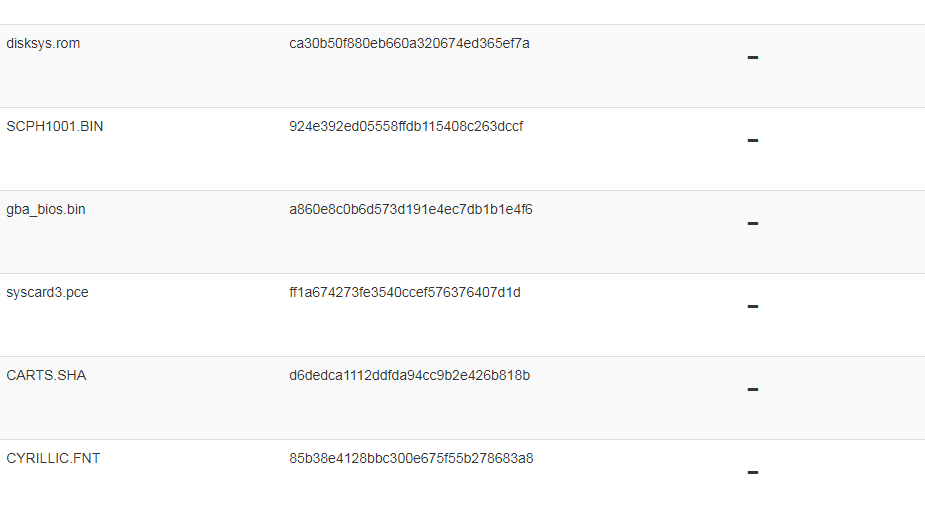Click the minus icon beside SCPH1001.BIN

[753, 140]
